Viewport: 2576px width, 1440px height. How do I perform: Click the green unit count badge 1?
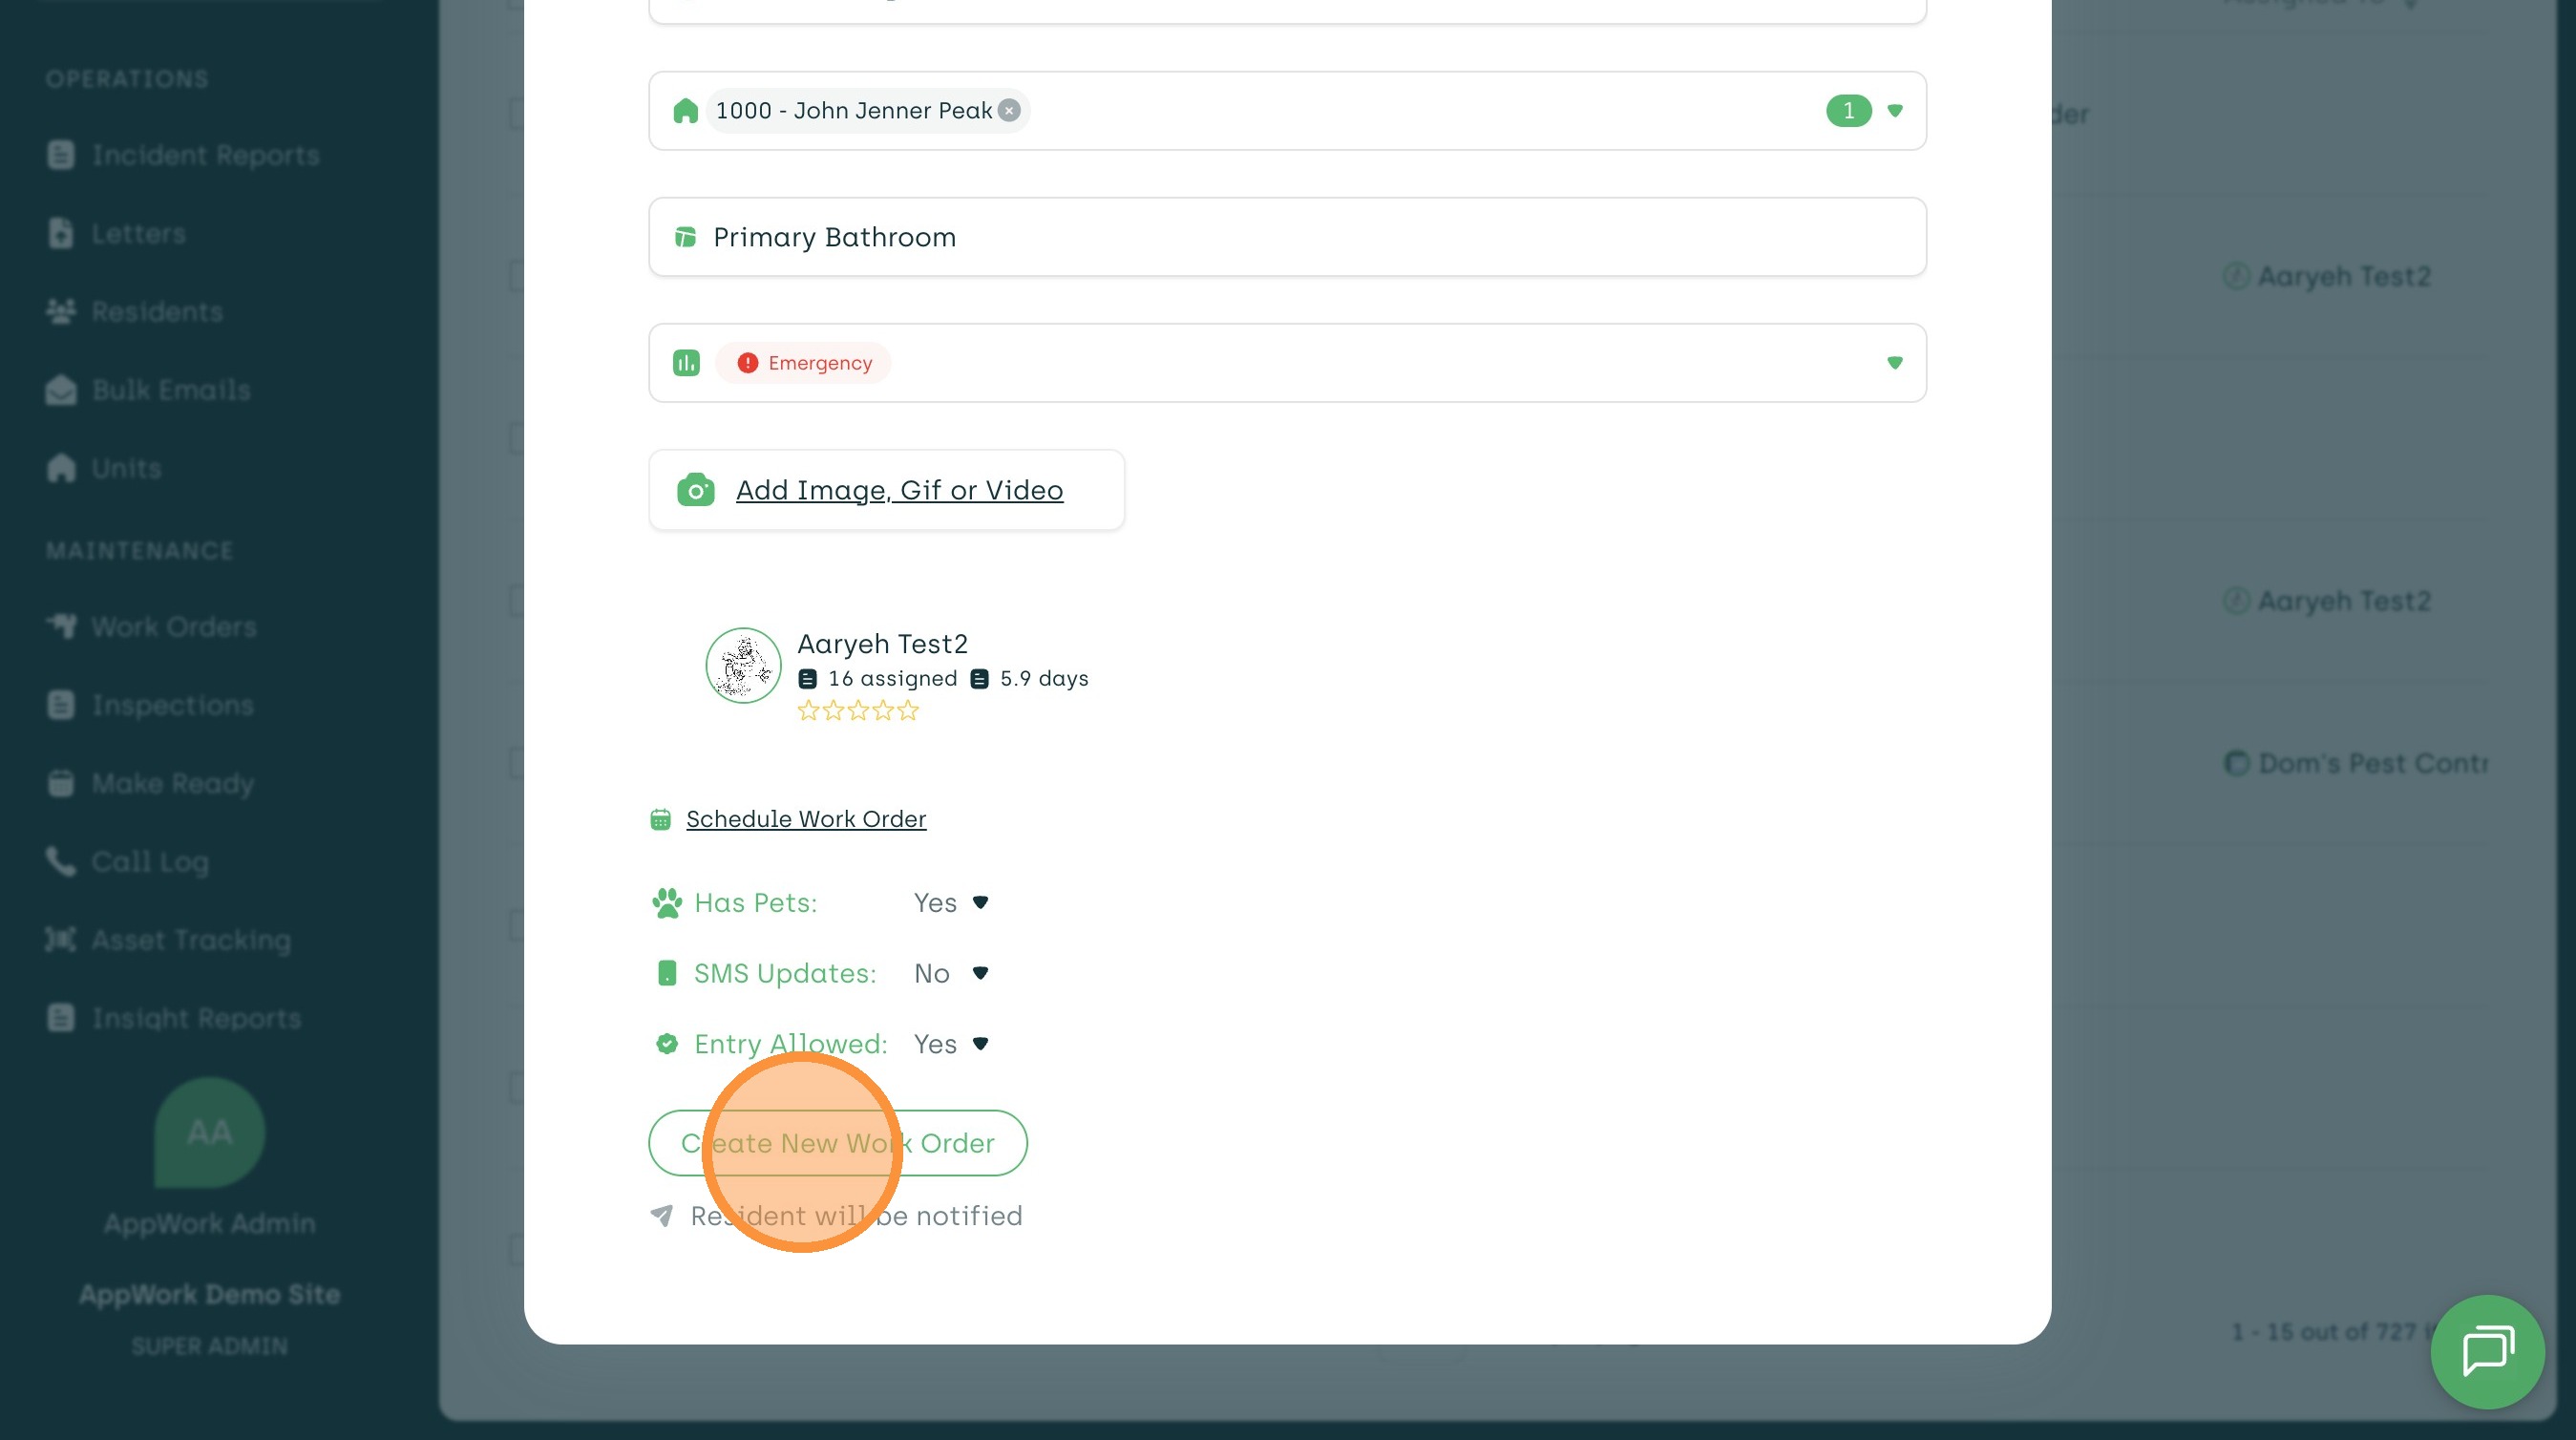click(x=1848, y=110)
